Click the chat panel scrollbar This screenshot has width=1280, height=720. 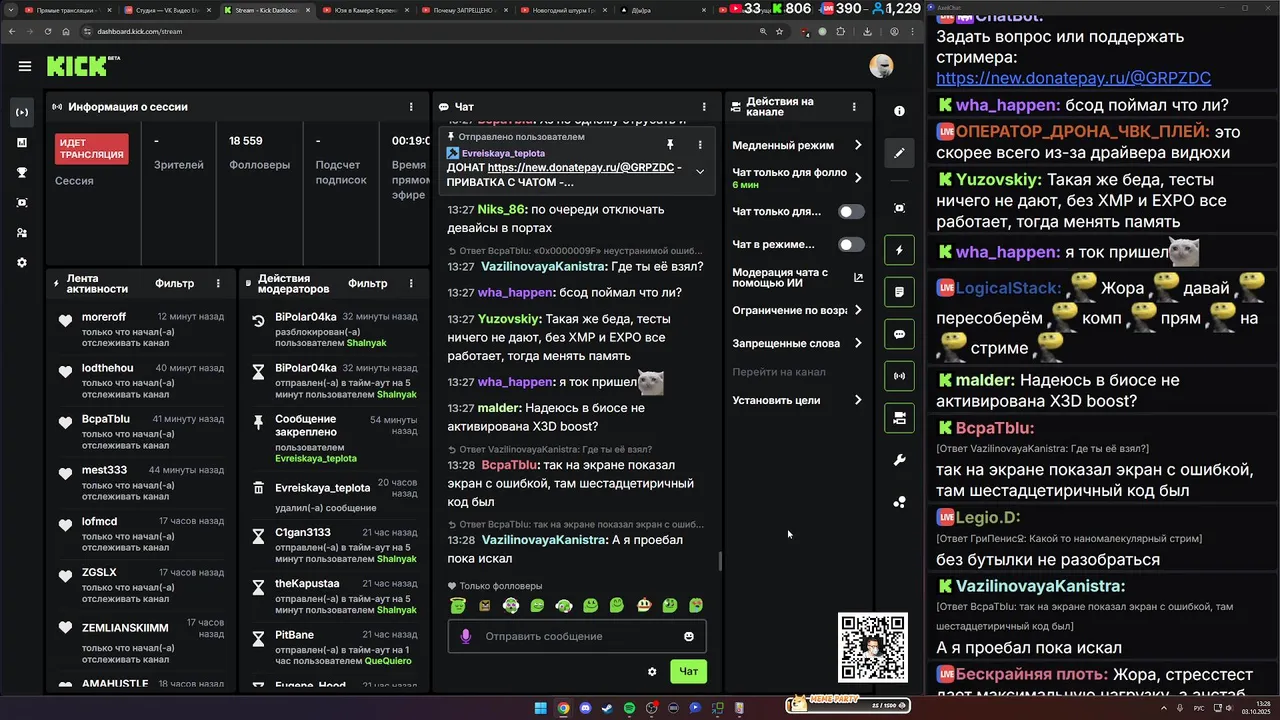point(720,562)
